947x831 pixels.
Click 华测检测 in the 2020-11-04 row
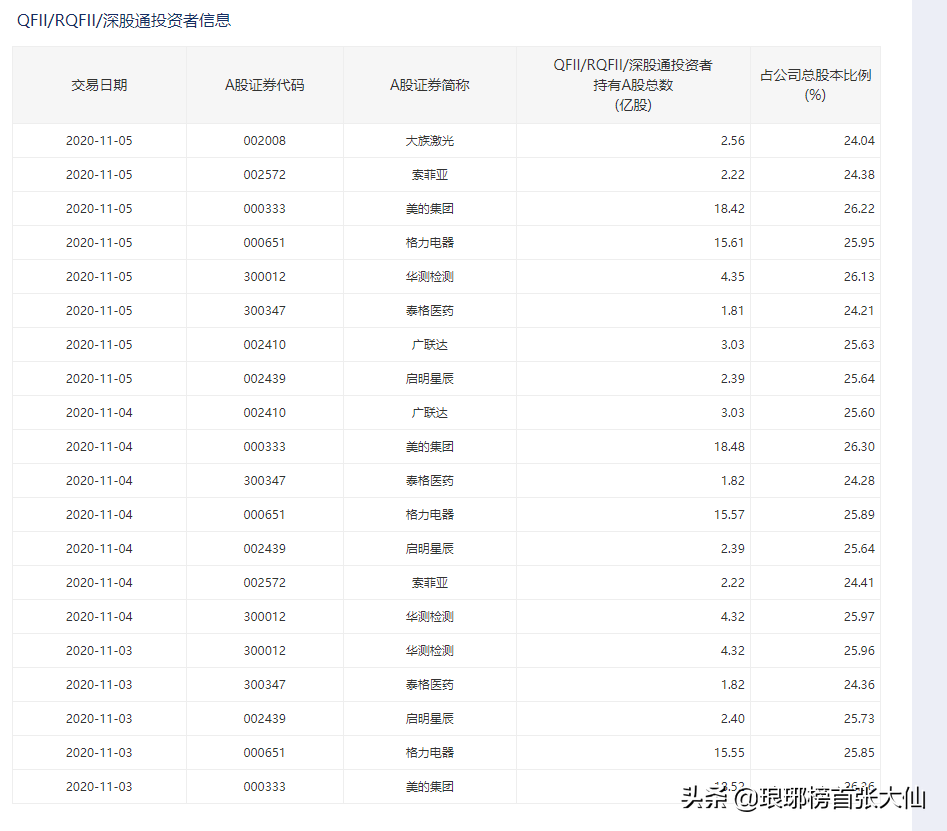(x=429, y=617)
